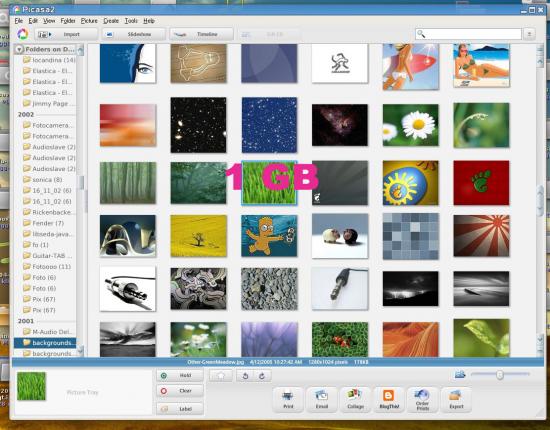This screenshot has height=430, width=550.
Task: Select the libseda-java folder
Action: 49,234
